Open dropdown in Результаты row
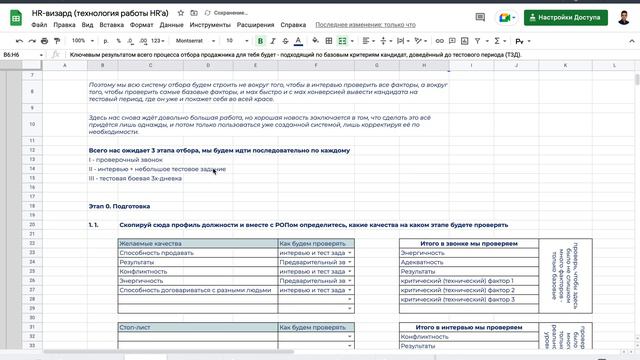Image resolution: width=640 pixels, height=360 pixels. tap(350, 262)
